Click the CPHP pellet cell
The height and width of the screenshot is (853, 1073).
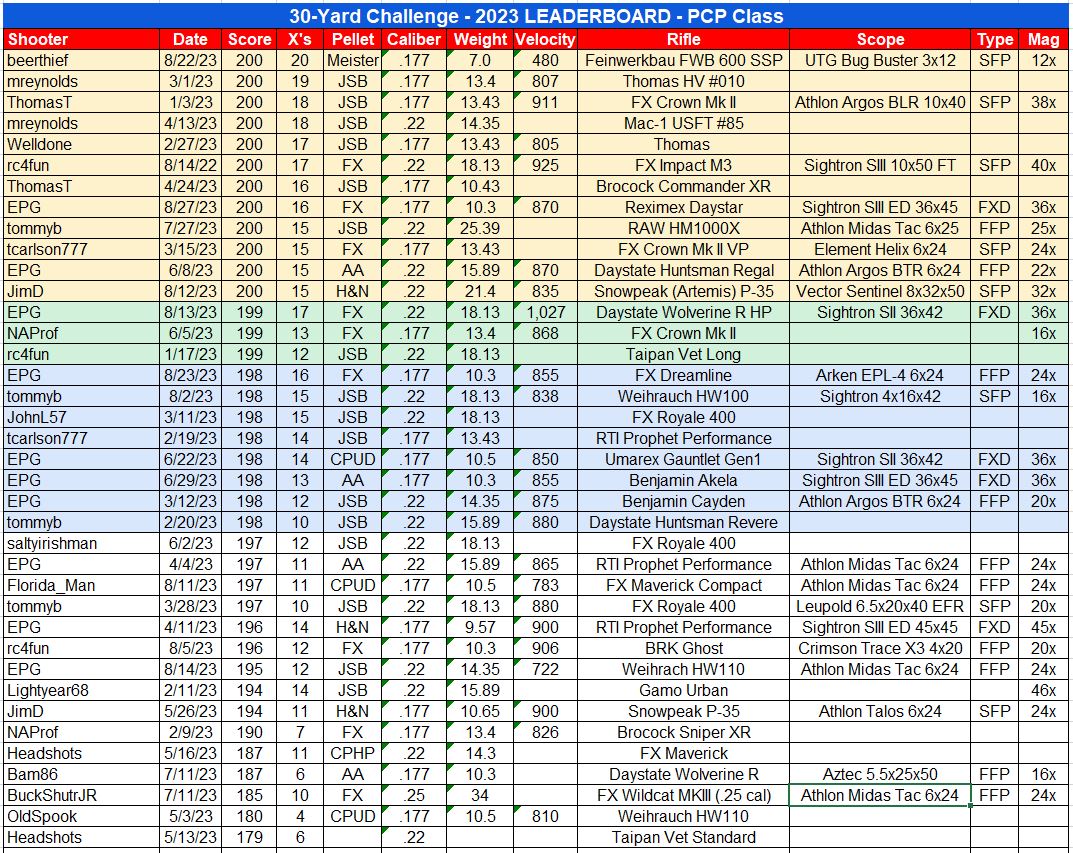tap(352, 753)
